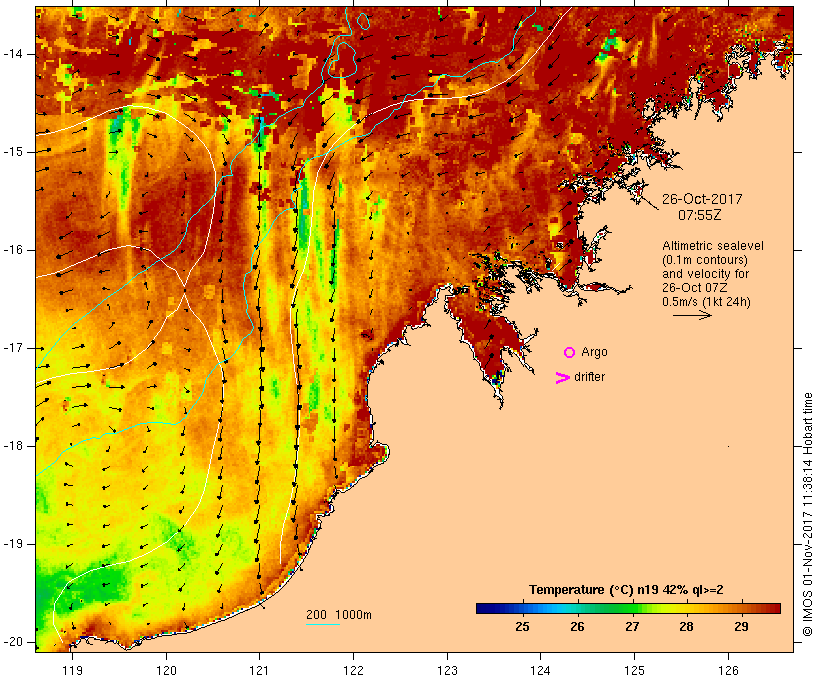This screenshot has height=680, width=820.
Task: Click the '-20' latitude axis label
Action: 12,642
